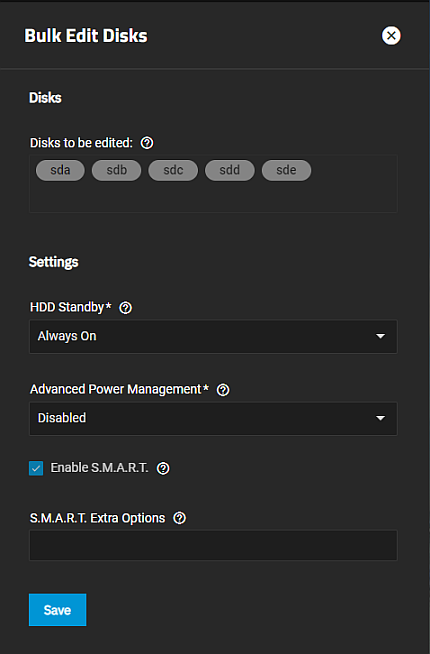This screenshot has height=654, width=430.
Task: Open Enable S.M.A.R.T. help icon
Action: [x=163, y=468]
